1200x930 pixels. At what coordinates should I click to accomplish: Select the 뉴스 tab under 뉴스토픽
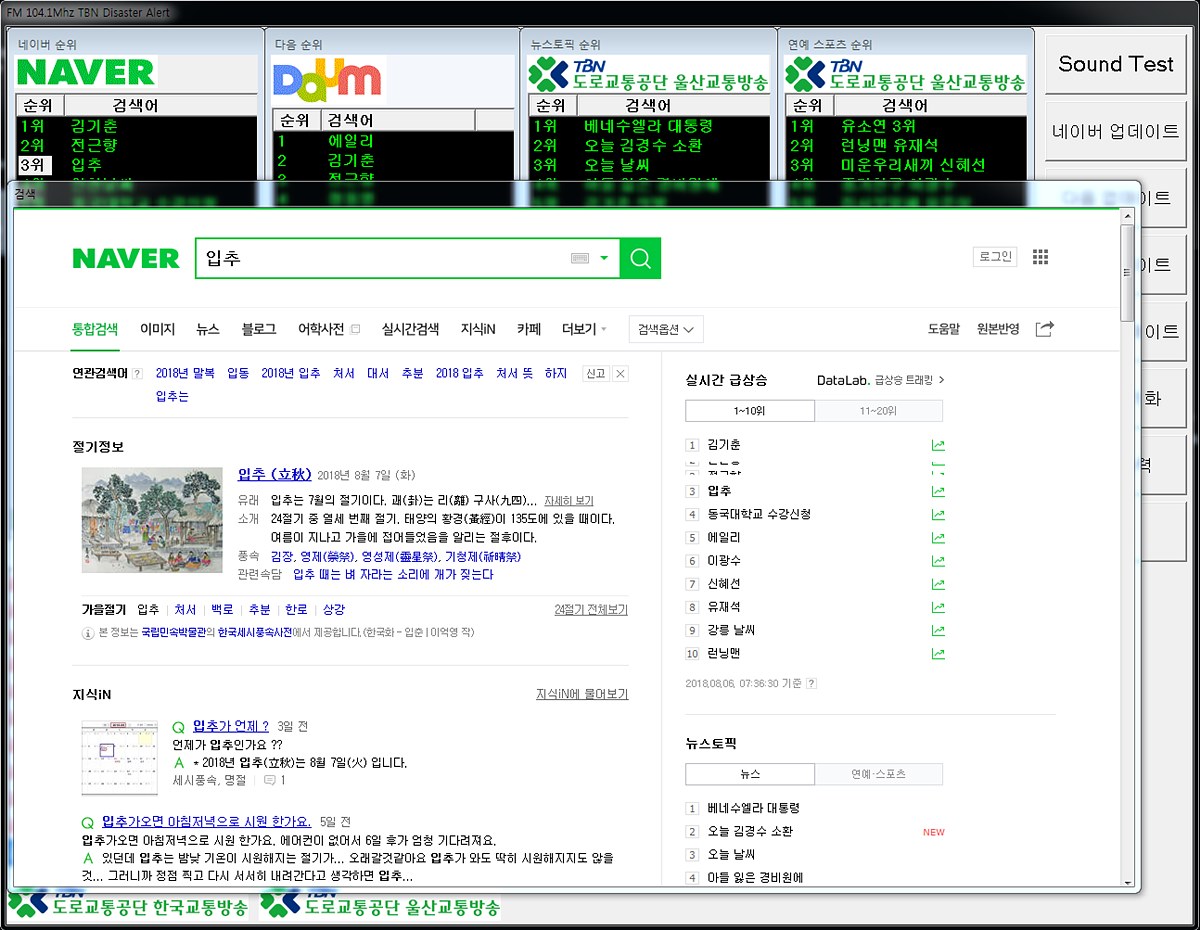[750, 774]
